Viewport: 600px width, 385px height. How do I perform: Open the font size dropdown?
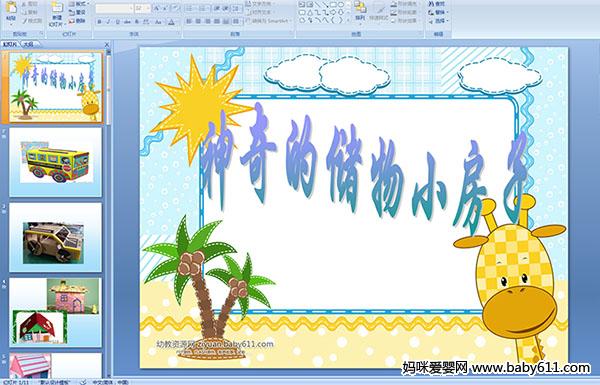pyautogui.click(x=148, y=8)
